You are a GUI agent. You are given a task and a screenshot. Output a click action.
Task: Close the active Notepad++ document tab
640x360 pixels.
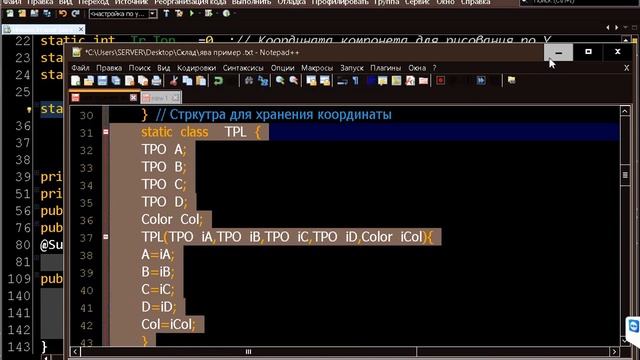click(x=133, y=98)
